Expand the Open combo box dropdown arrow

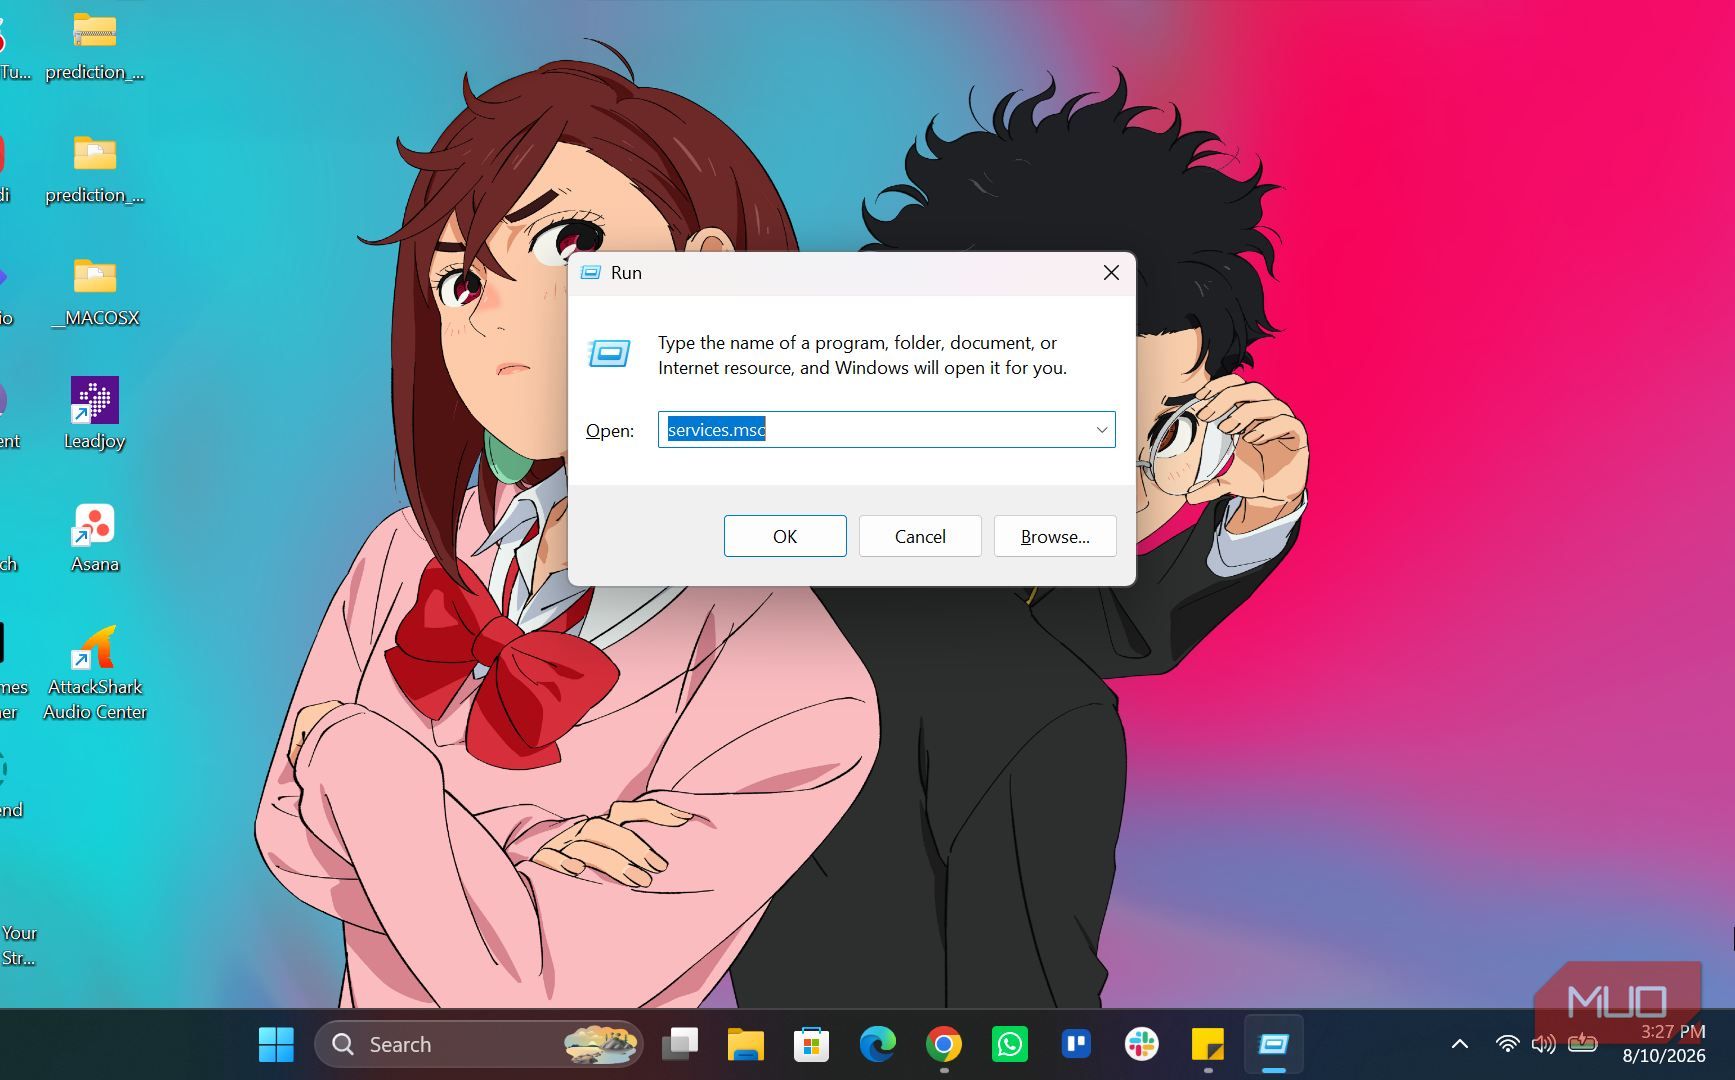point(1101,430)
